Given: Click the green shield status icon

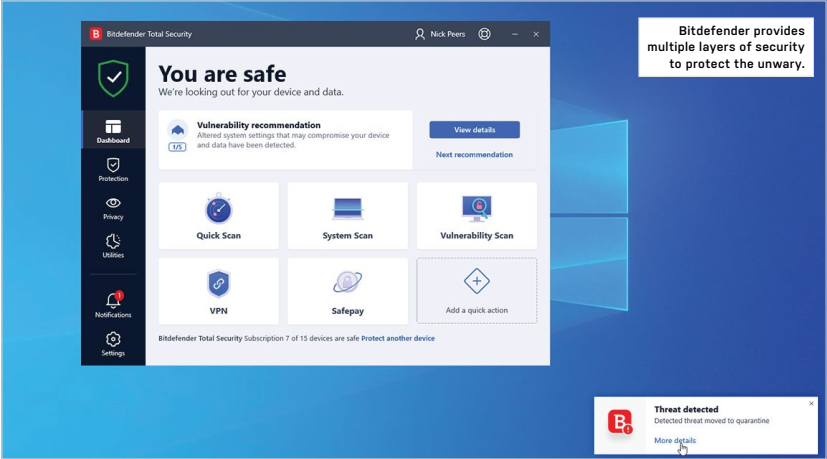Looking at the screenshot, I should click(113, 78).
